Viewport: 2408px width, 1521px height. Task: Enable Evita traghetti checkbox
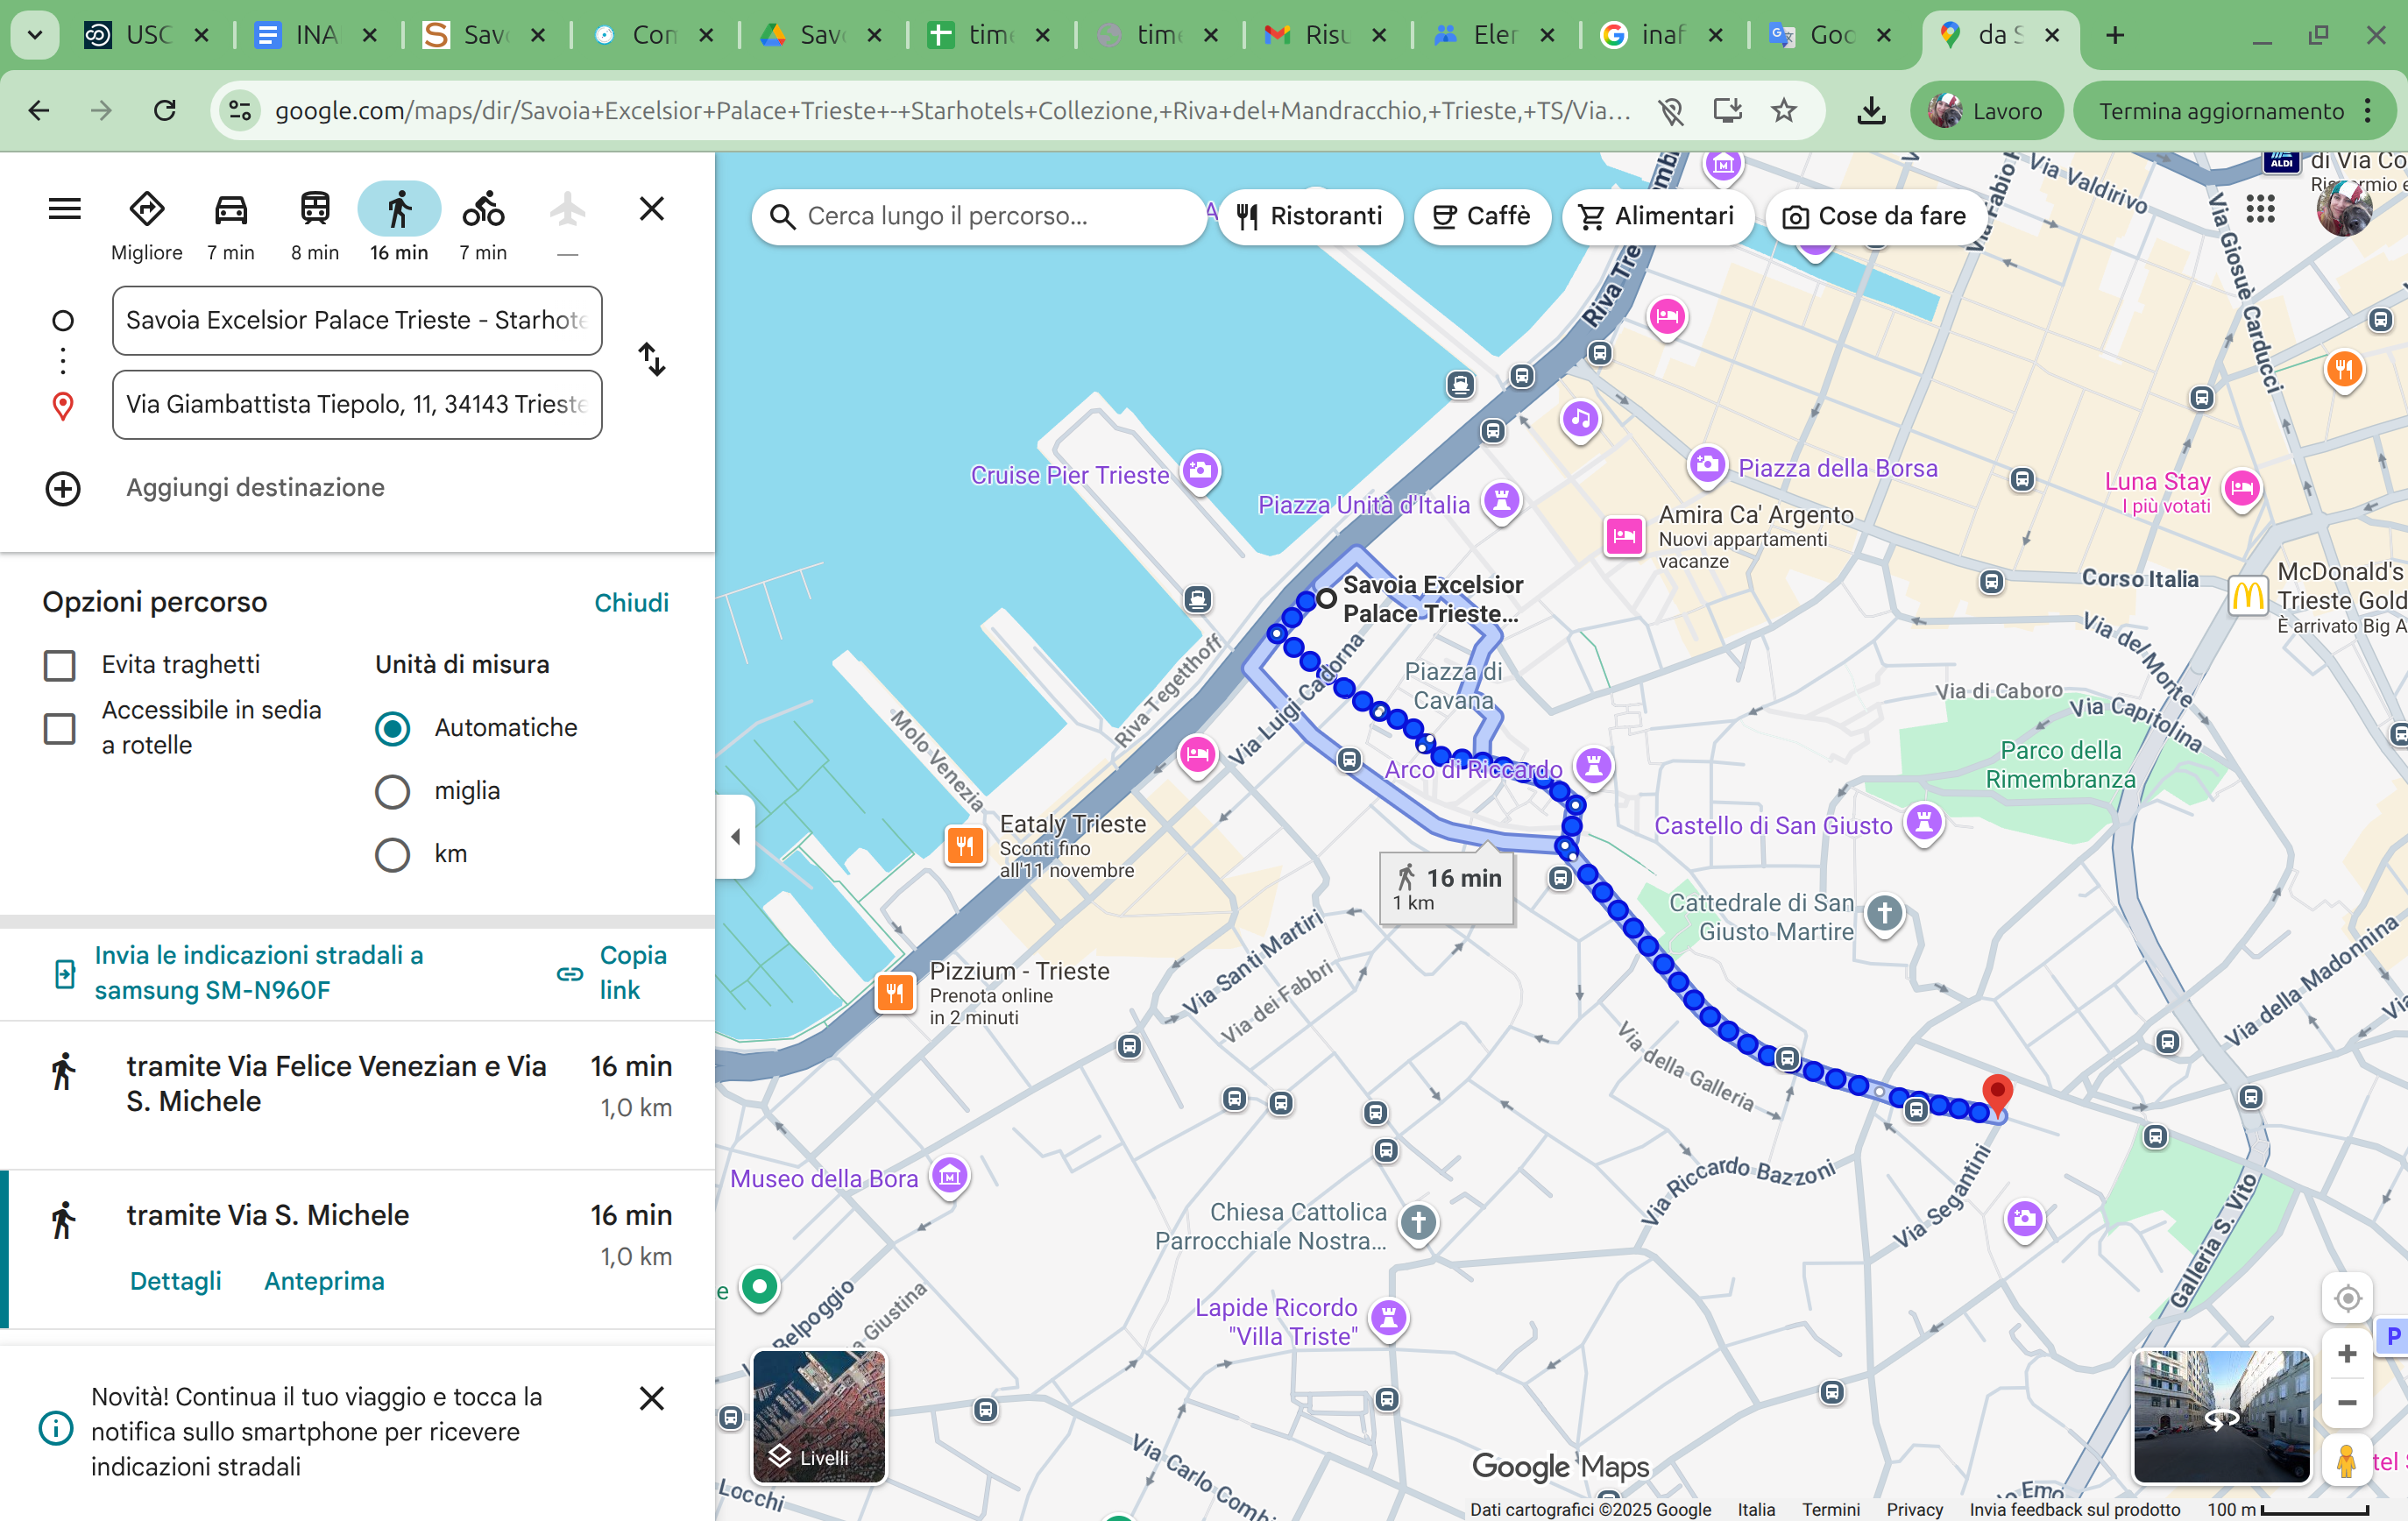pos(60,665)
